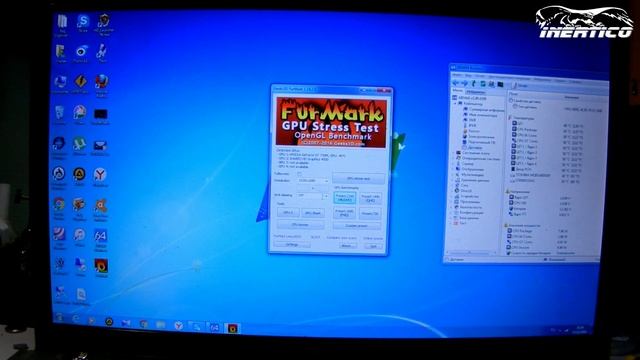
Task: Select Сеть in AIDA64 tree
Action: click(x=462, y=185)
